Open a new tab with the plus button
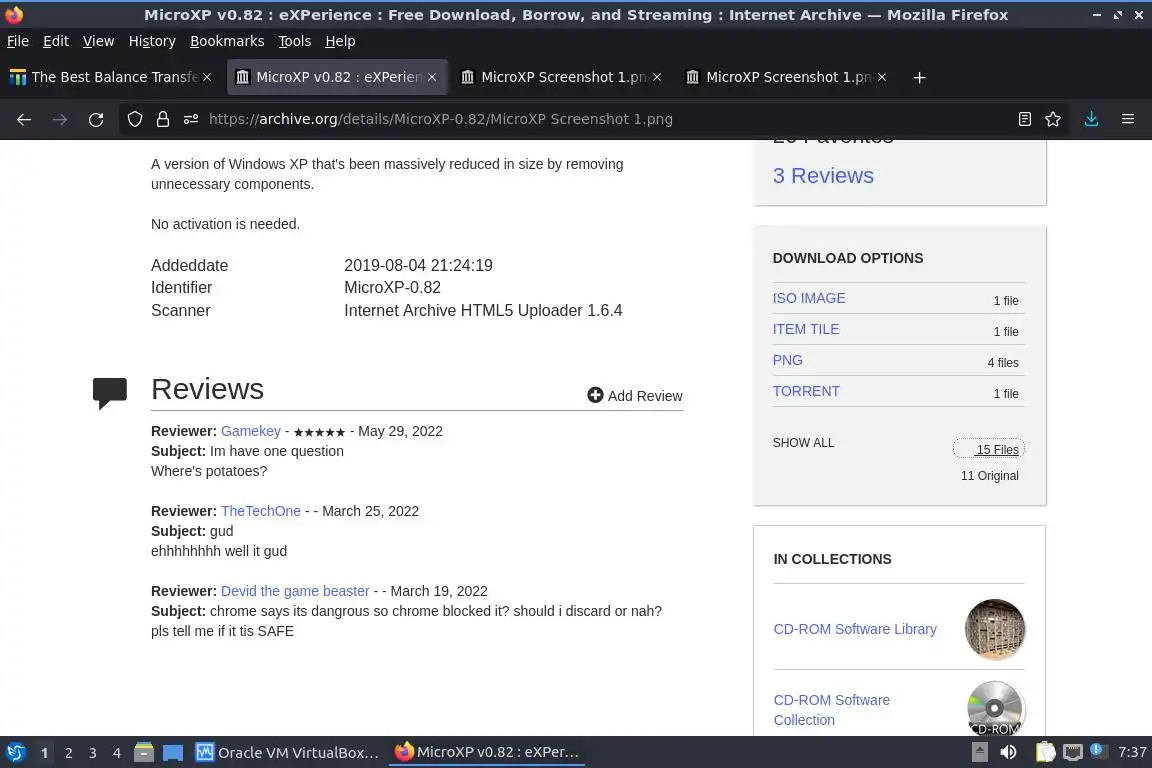This screenshot has height=768, width=1152. click(x=919, y=77)
